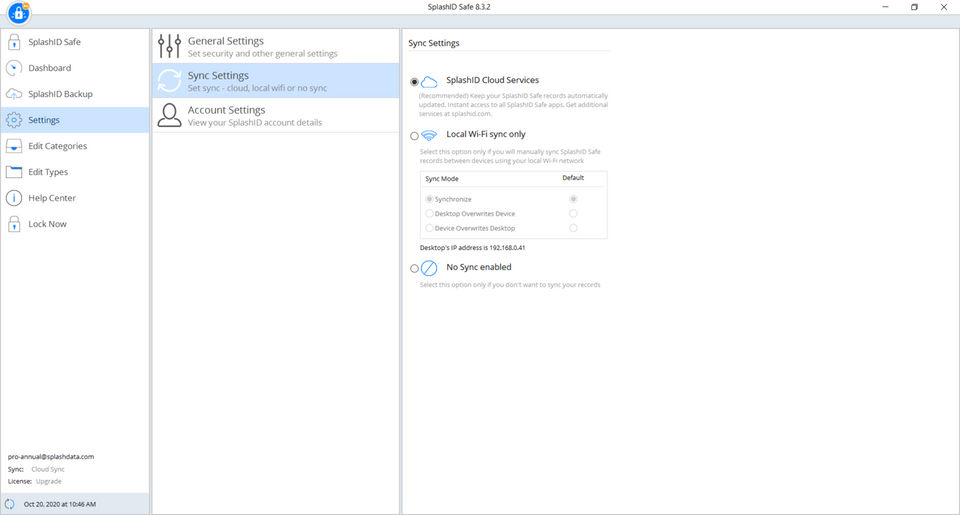Click Lock Now to lock the app
Viewport: 960px width, 515px height.
coord(75,224)
